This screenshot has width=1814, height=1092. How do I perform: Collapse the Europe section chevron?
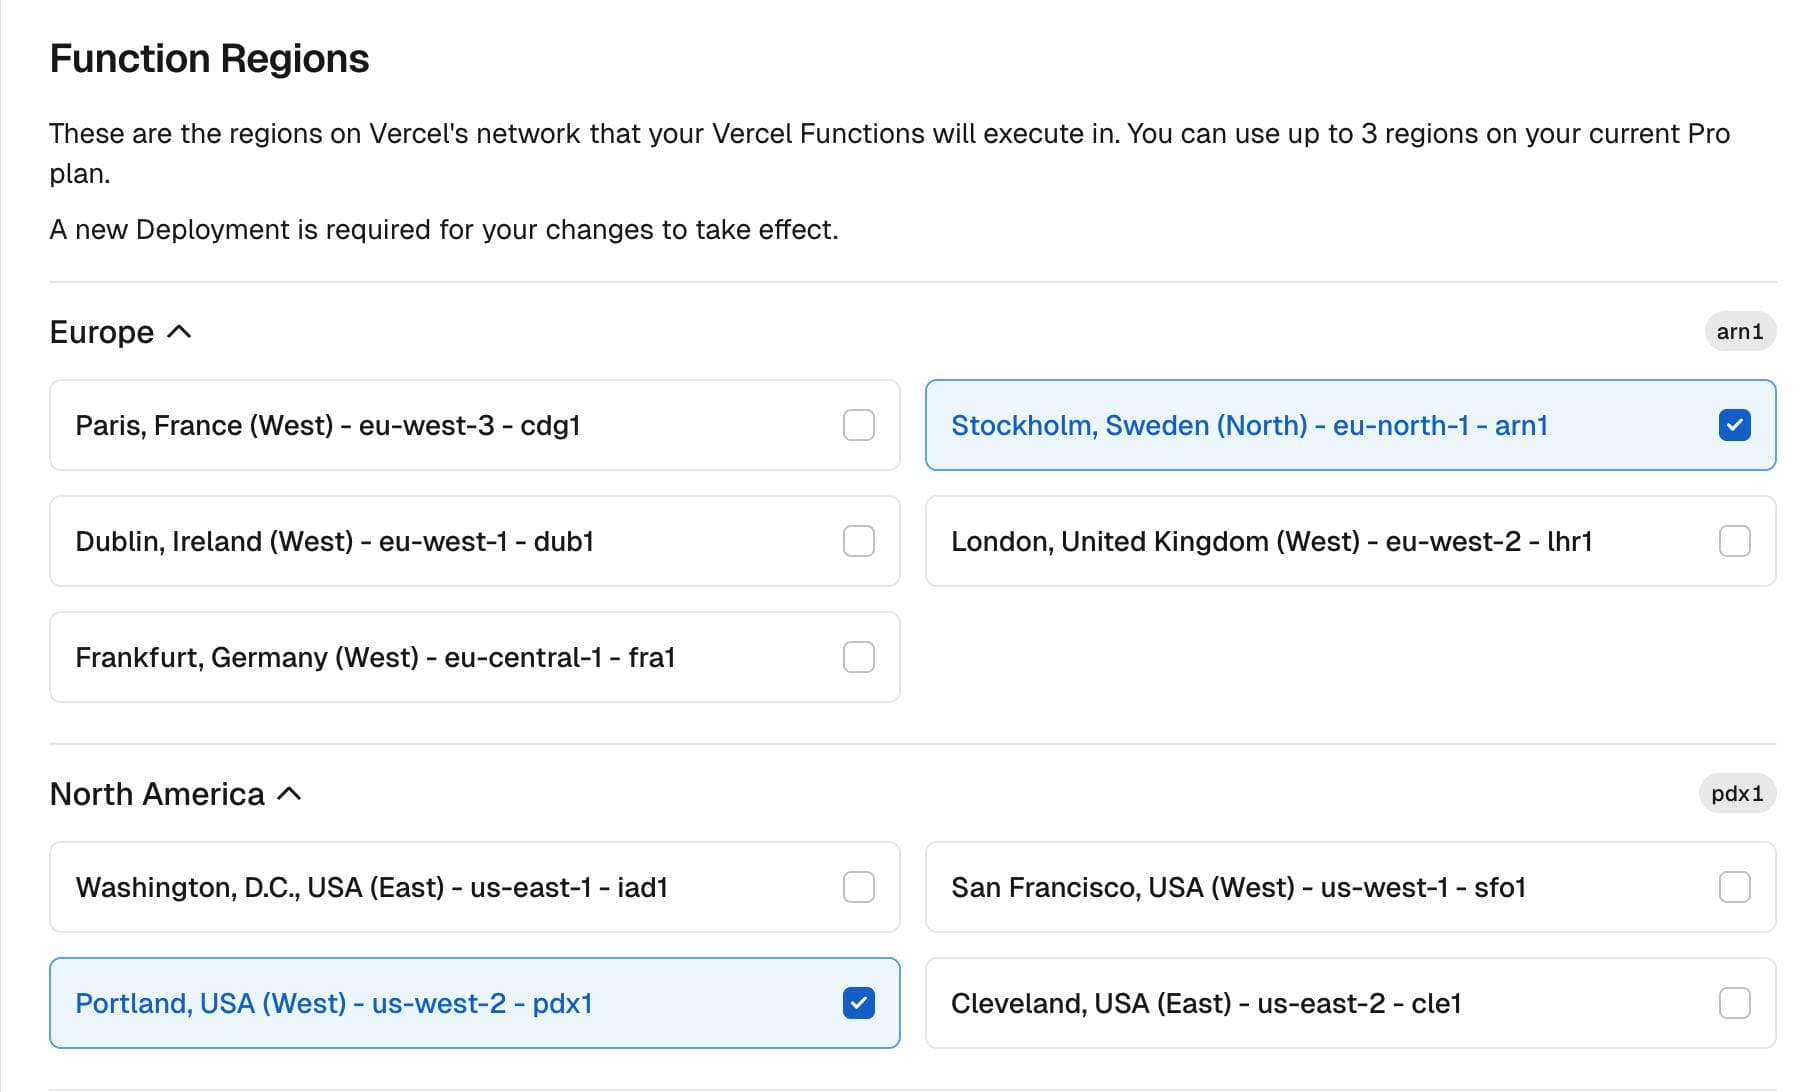coord(179,332)
